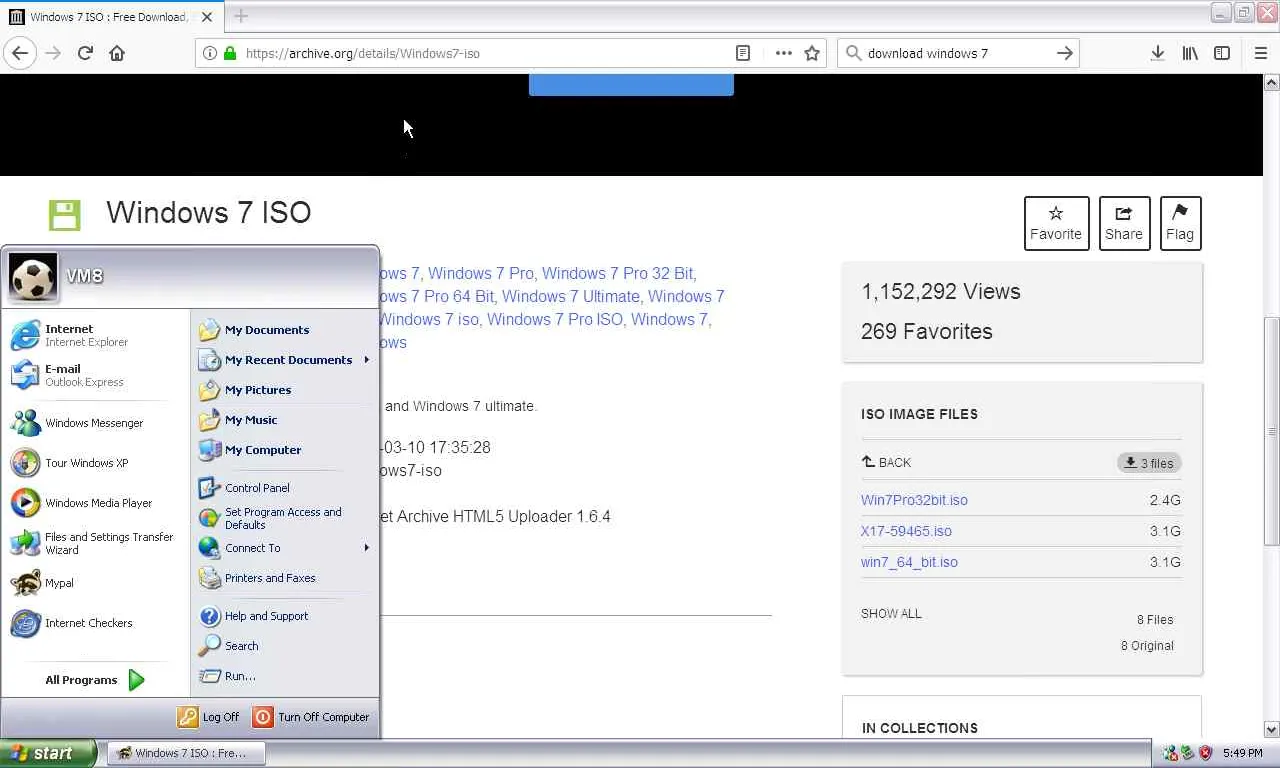Image resolution: width=1280 pixels, height=768 pixels.
Task: Click the blue button at page top
Action: coord(631,85)
